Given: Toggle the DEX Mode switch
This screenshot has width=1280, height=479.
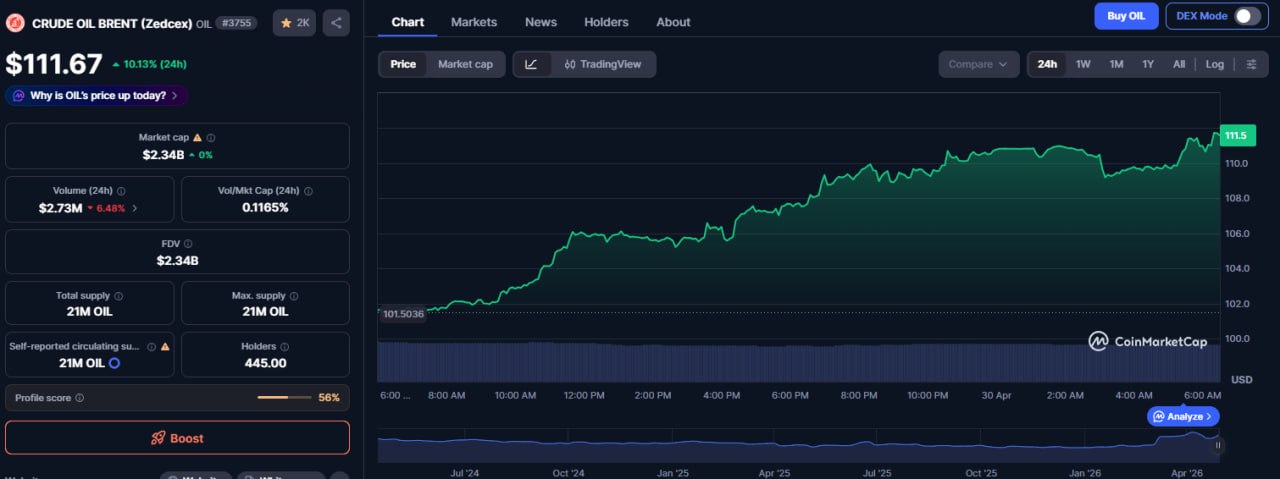Looking at the screenshot, I should pyautogui.click(x=1246, y=16).
